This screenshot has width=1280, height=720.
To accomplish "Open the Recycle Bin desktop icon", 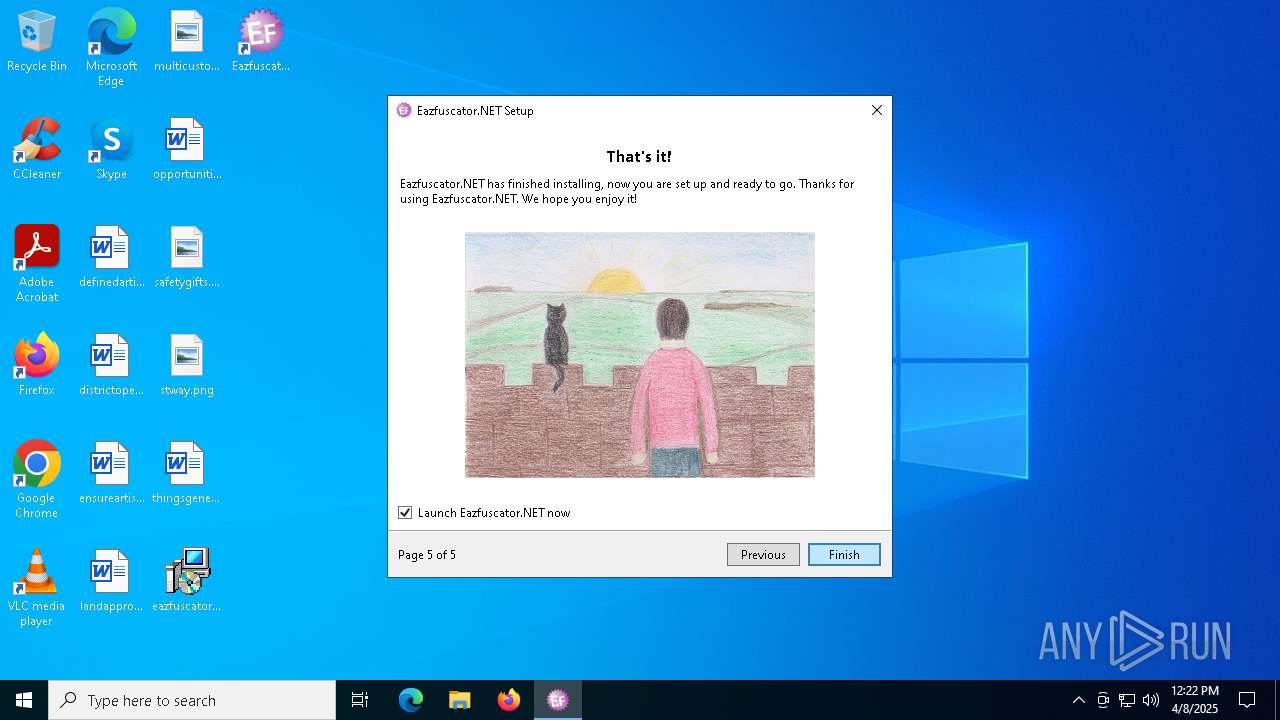I will 37,41.
